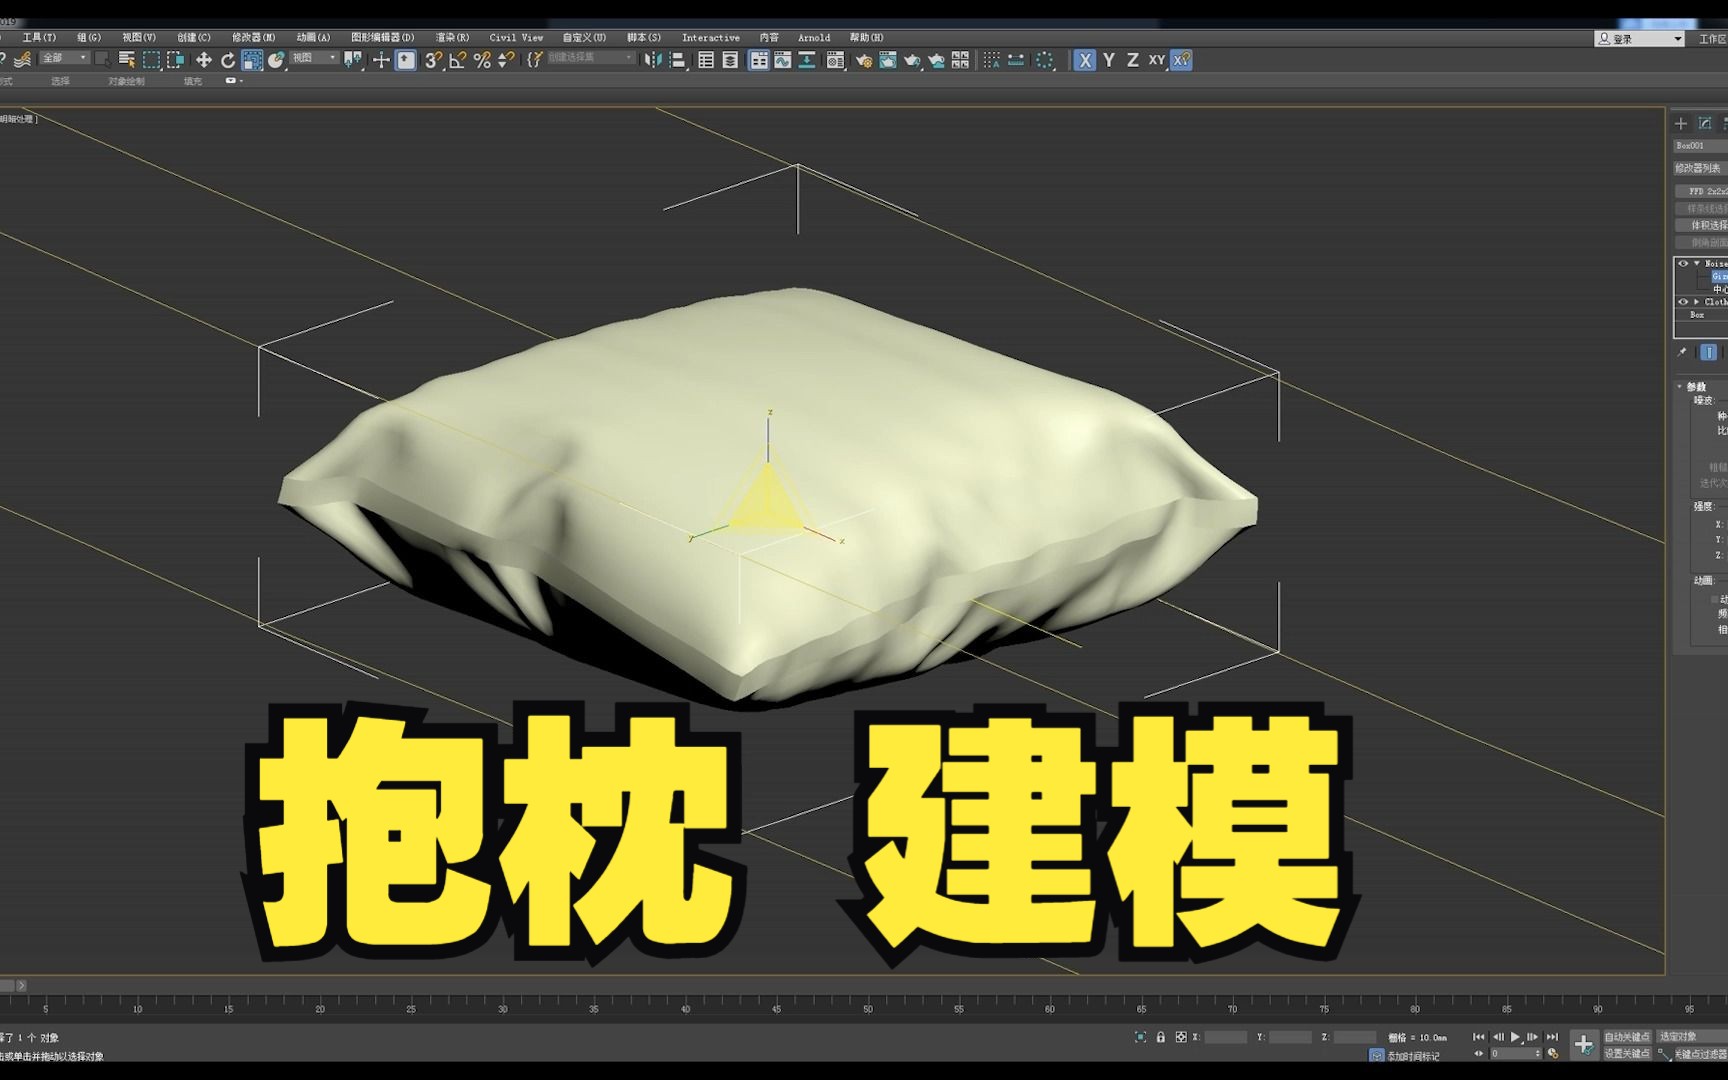Click the 设置关键点 button
The height and width of the screenshot is (1080, 1728).
click(x=1627, y=1055)
